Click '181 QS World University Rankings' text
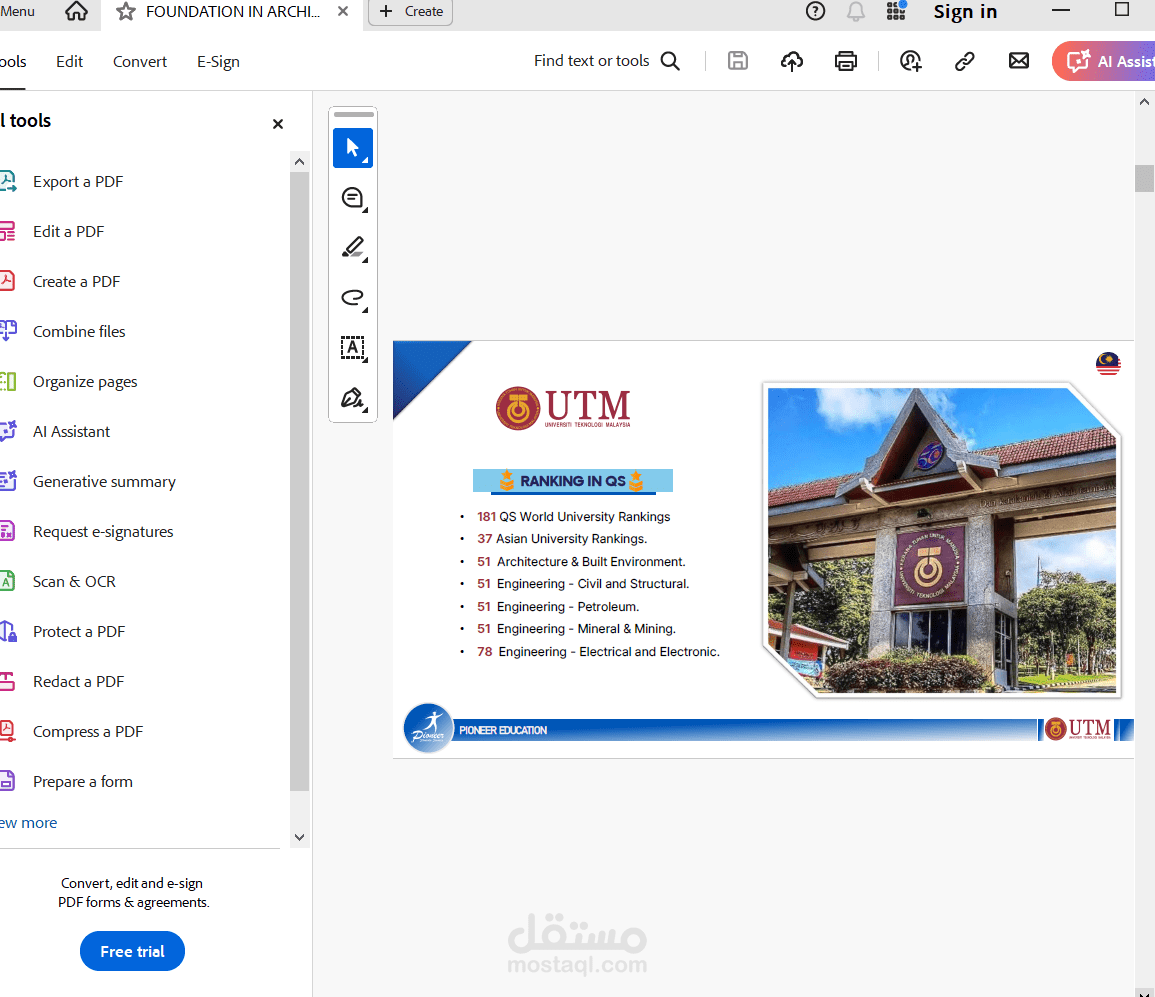1155x997 pixels. (573, 517)
